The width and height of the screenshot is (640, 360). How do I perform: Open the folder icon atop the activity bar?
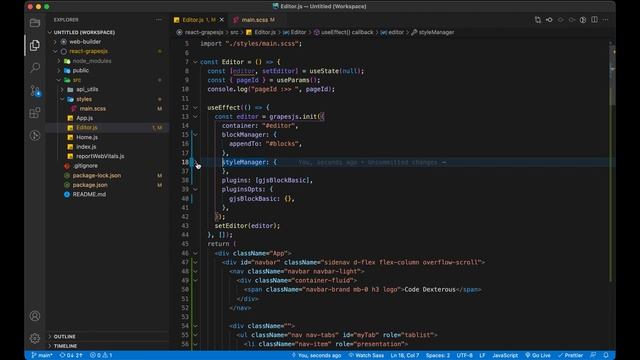click(35, 23)
